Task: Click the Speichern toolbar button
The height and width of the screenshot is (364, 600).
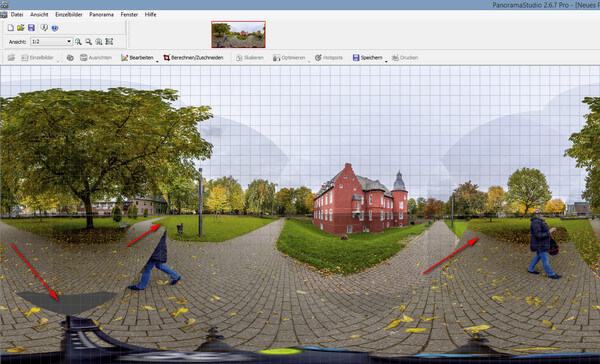Action: click(367, 58)
